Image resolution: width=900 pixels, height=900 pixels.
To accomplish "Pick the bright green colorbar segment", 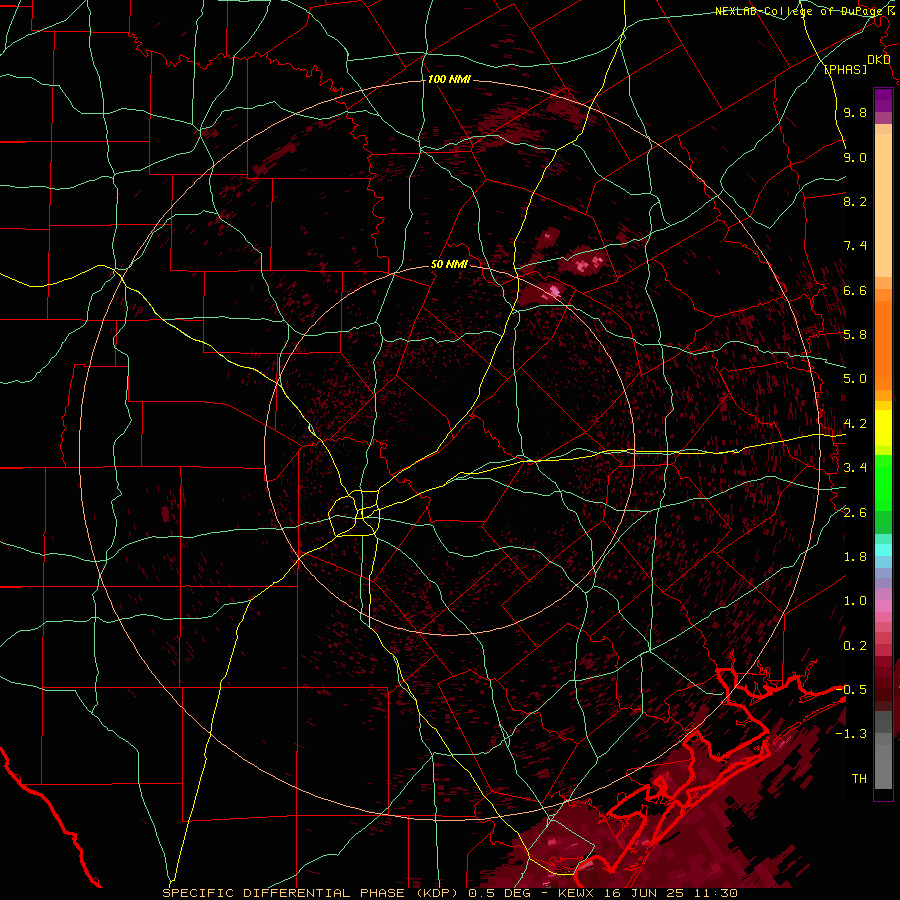I will pos(883,482).
